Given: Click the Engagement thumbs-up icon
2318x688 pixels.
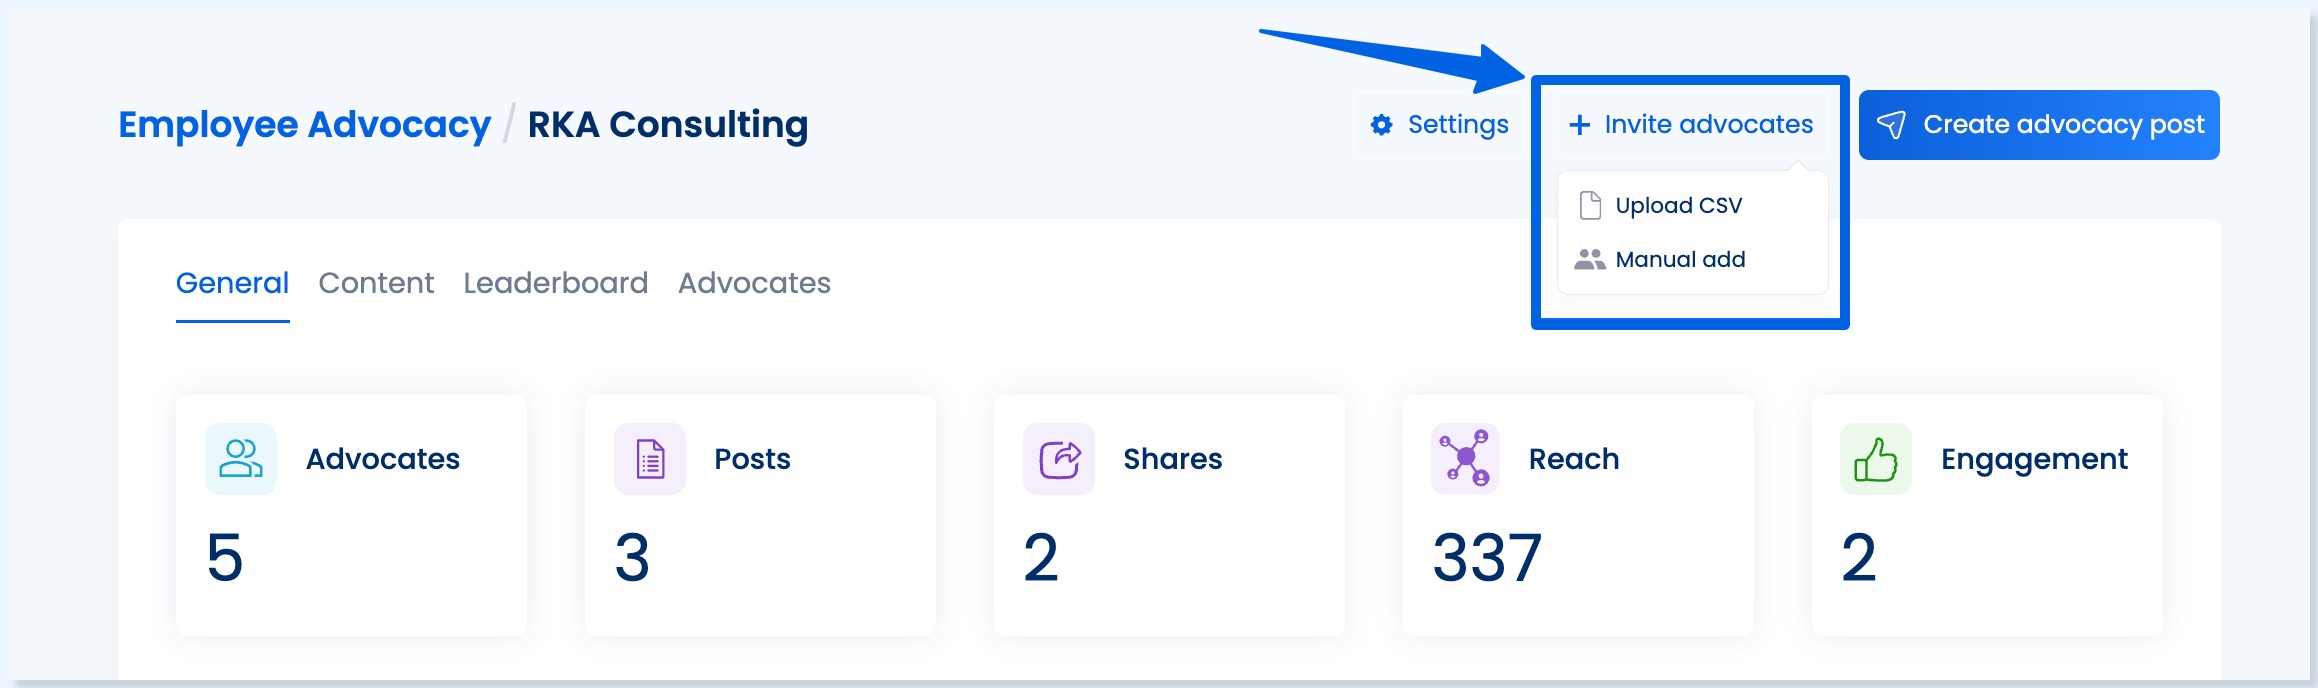Looking at the screenshot, I should 1873,459.
